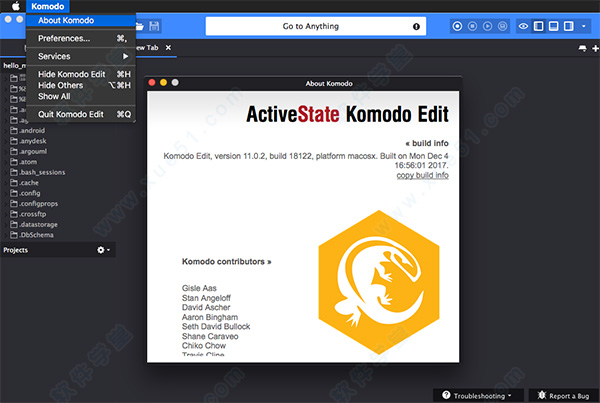
Task: Expand the .bash_sessions folder arrow
Action: tap(6, 173)
